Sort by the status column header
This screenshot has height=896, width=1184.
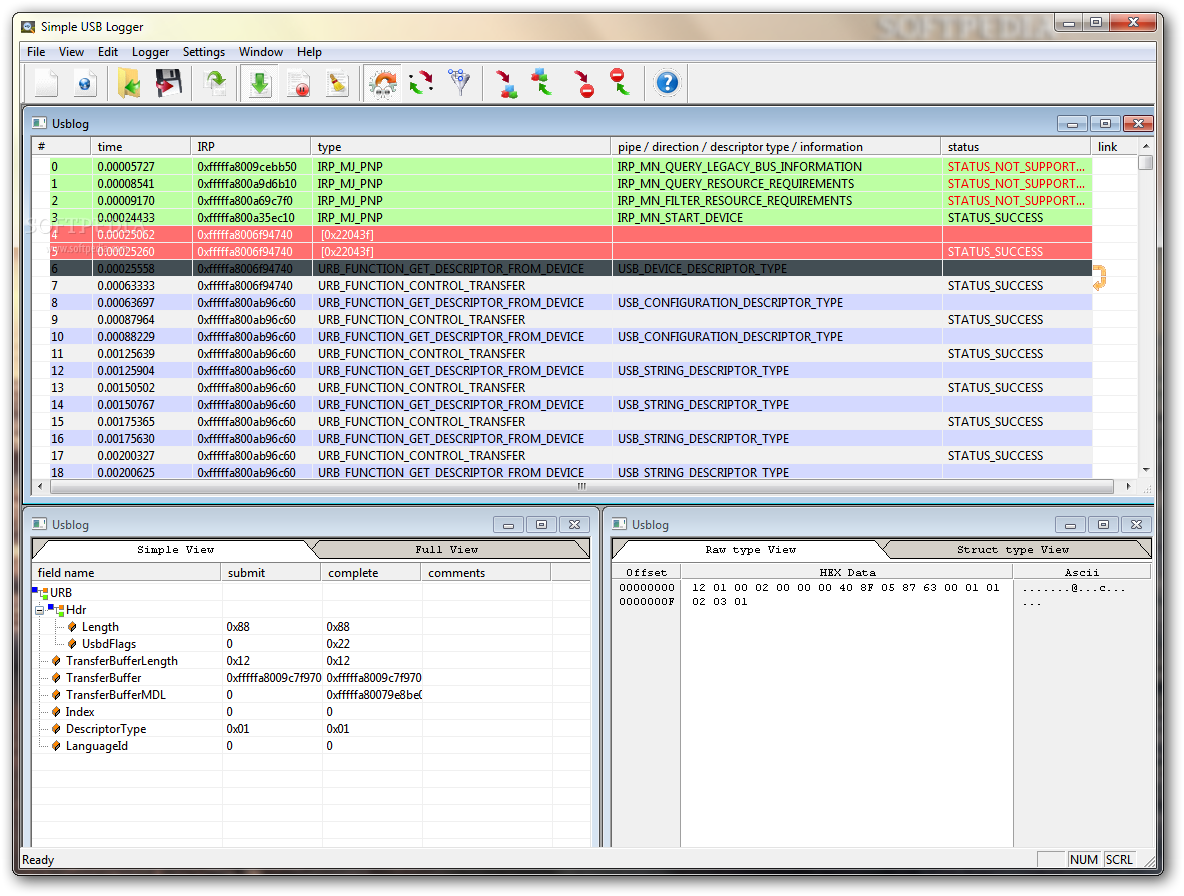1016,146
